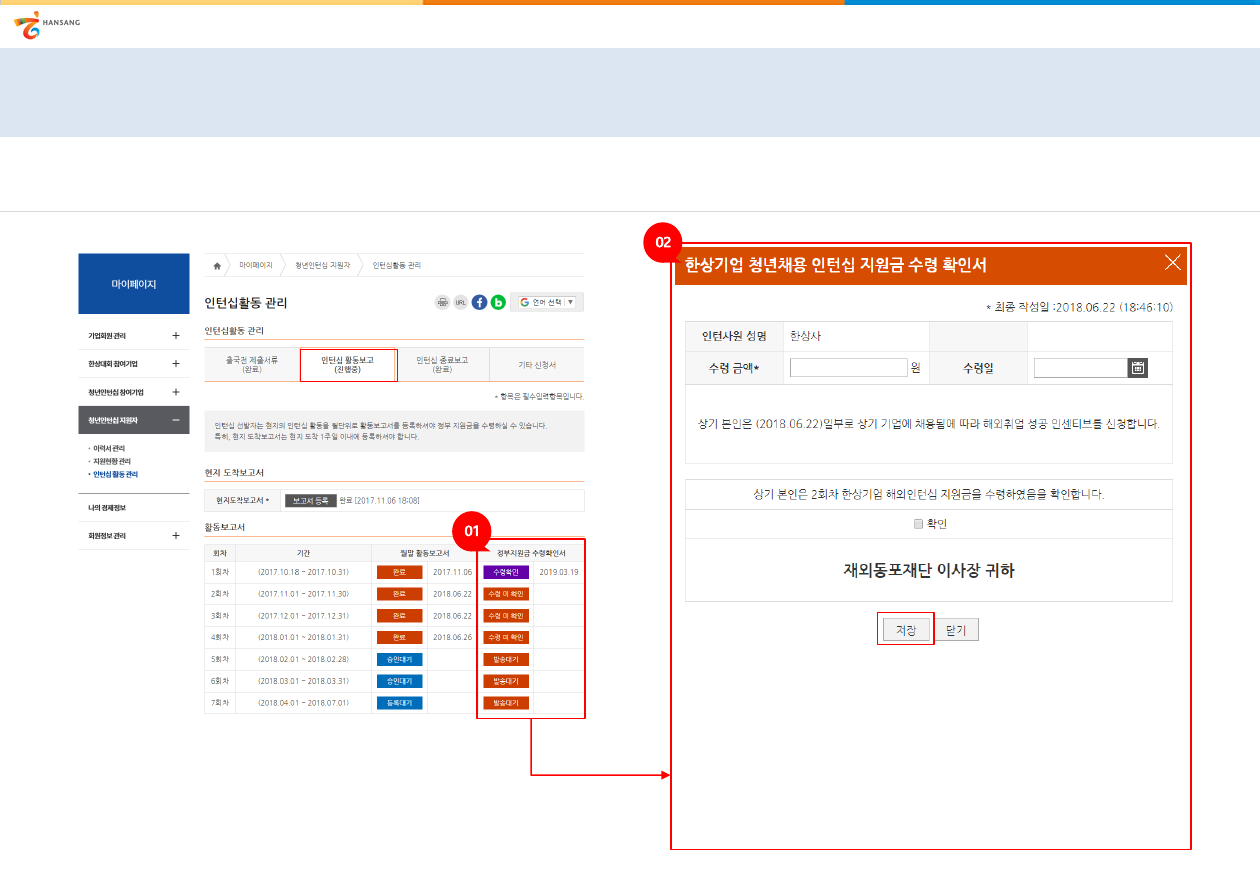Click 수령 미 확인 button for 3회차

[506, 616]
